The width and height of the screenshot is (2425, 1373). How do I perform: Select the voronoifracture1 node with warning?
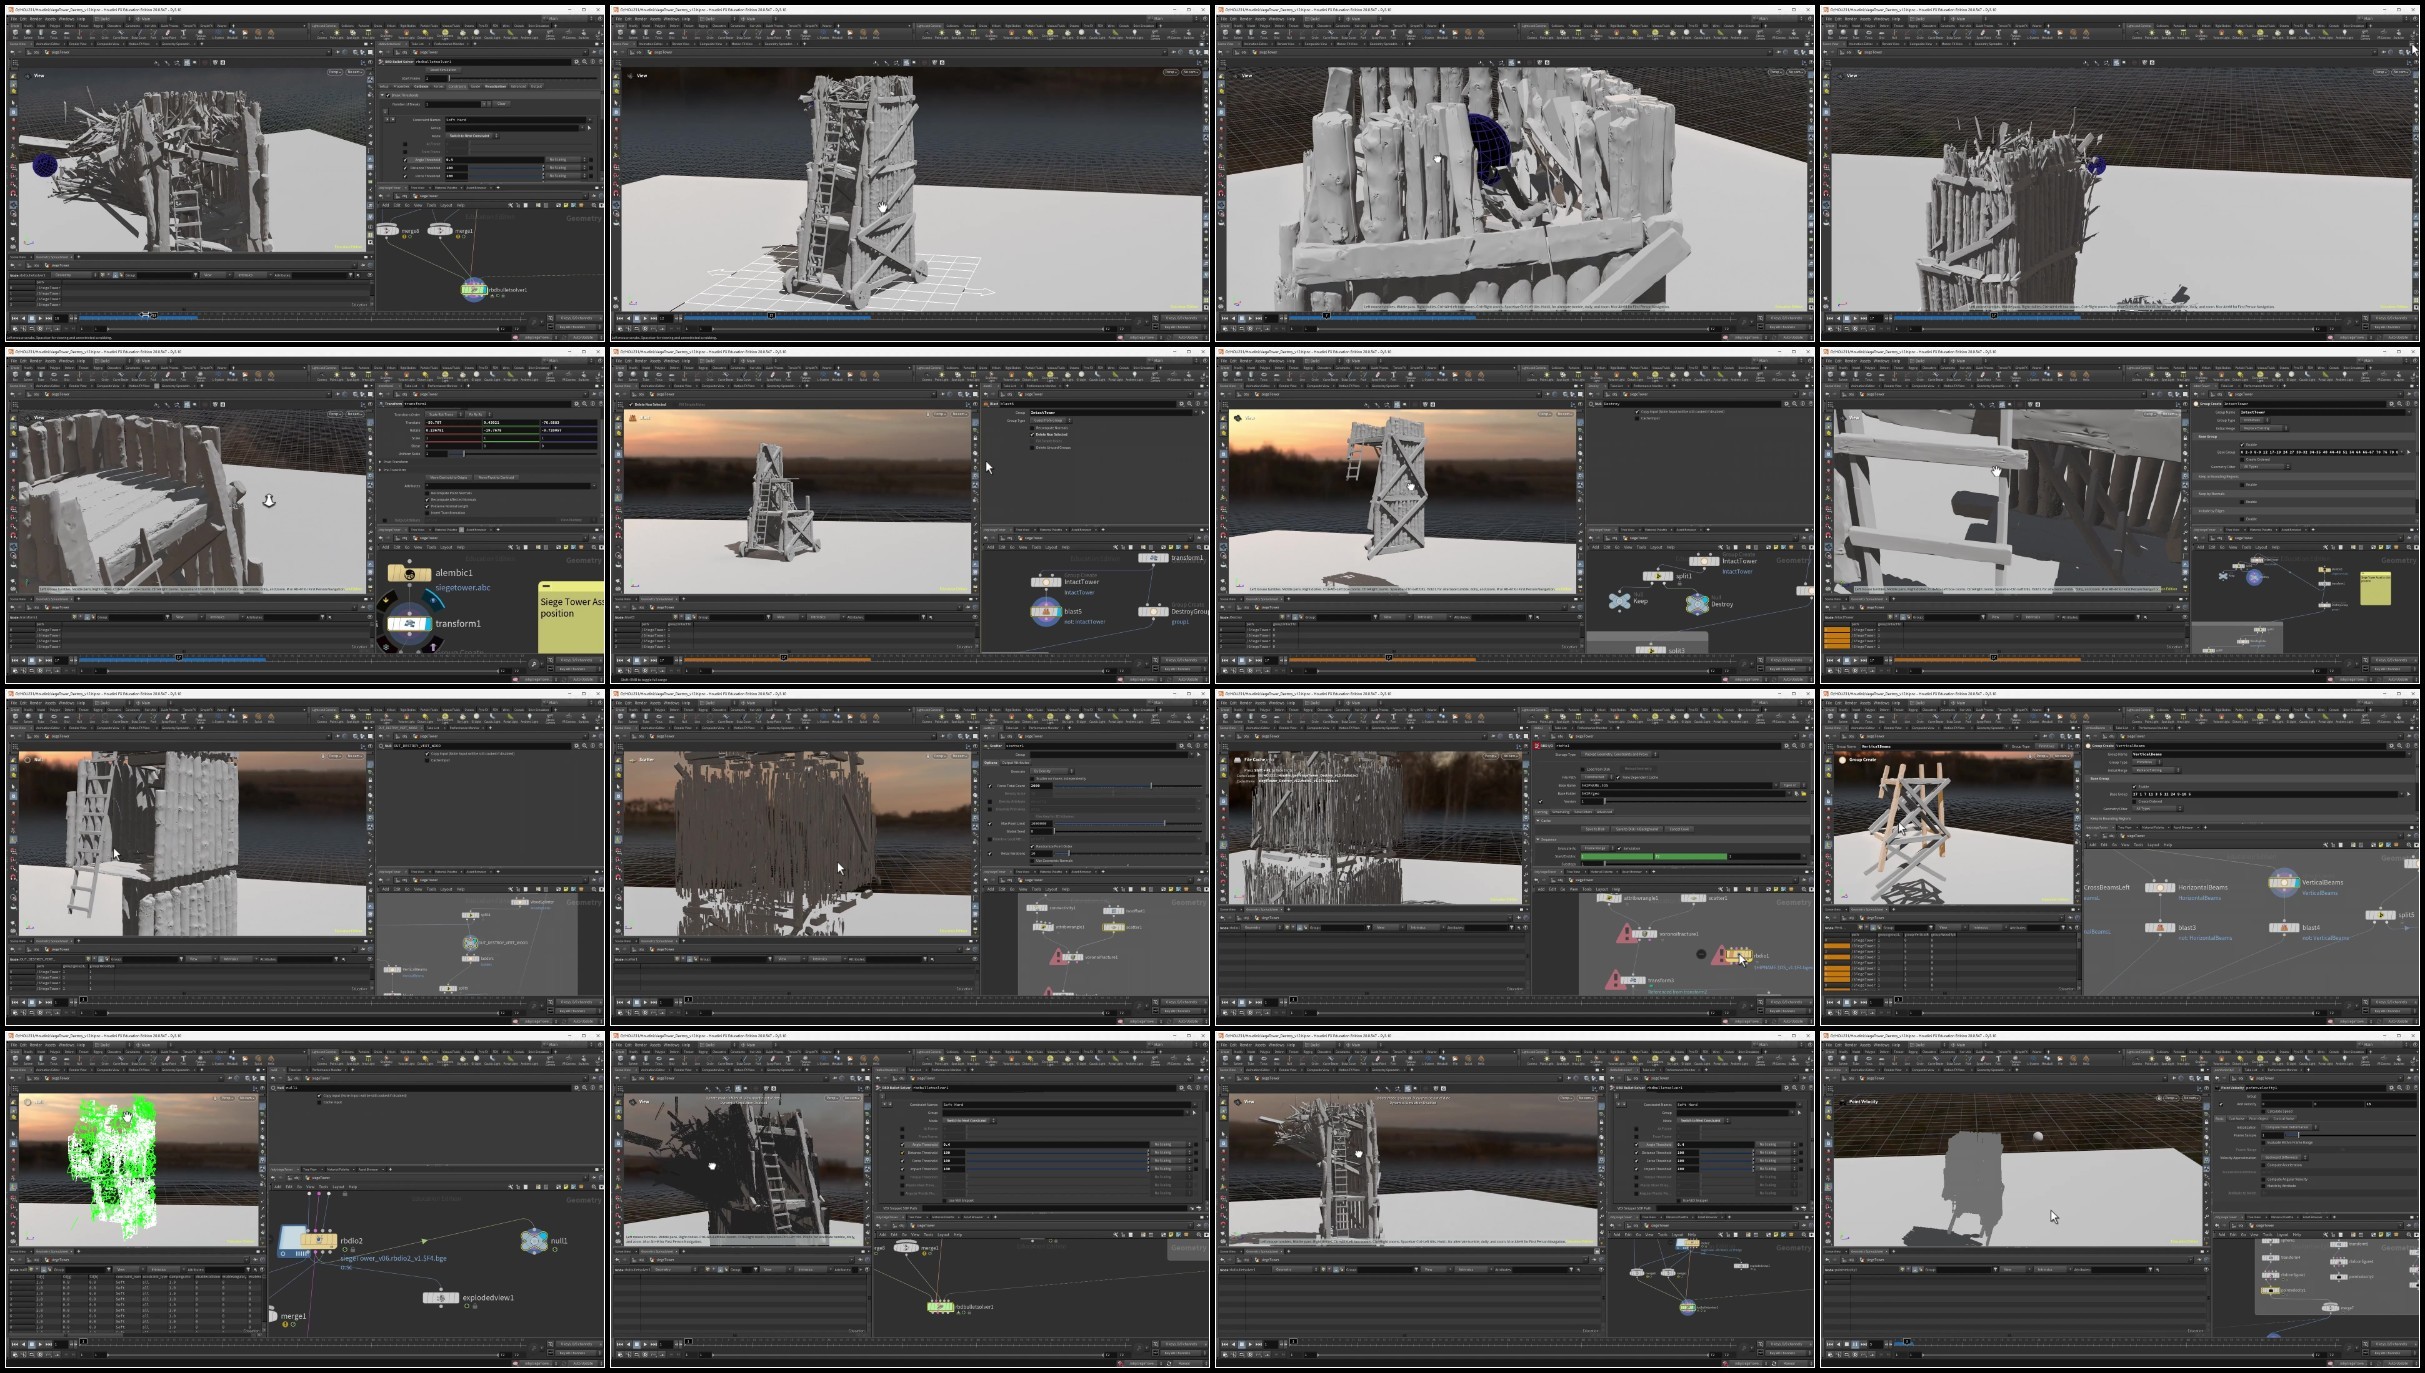(1644, 934)
